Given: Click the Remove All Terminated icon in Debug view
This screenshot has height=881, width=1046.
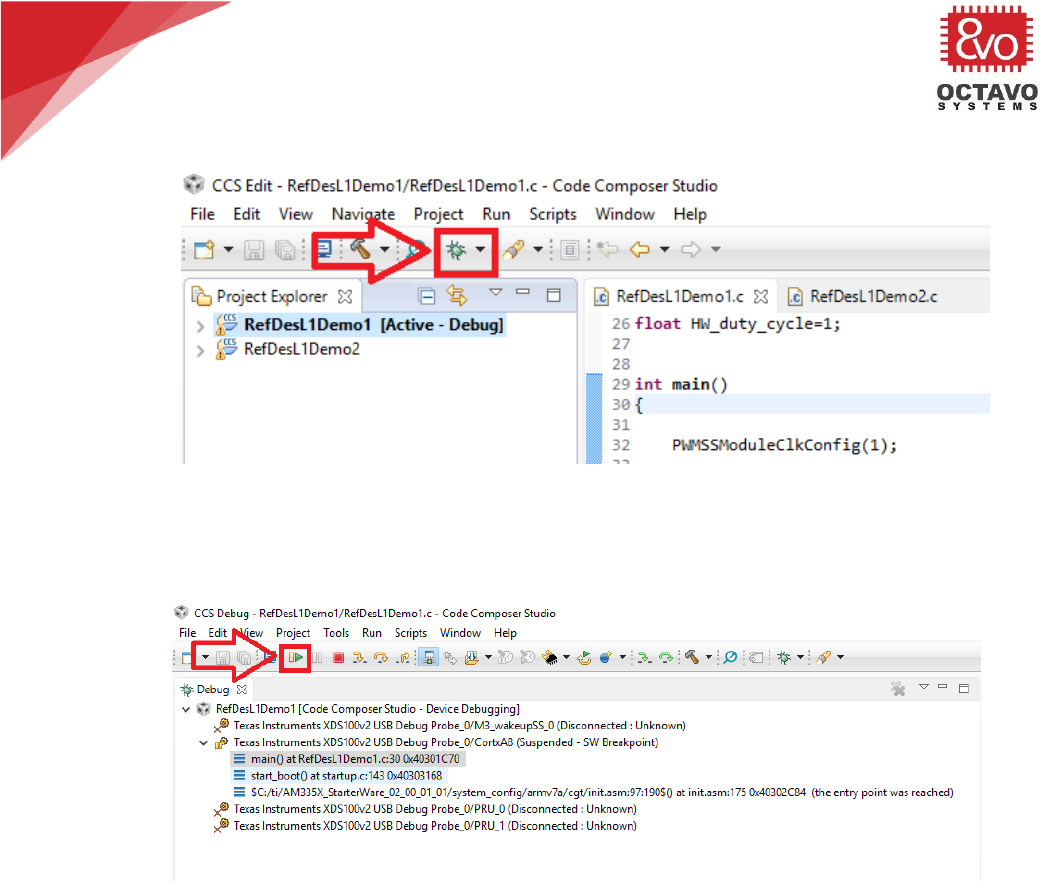Looking at the screenshot, I should click(899, 689).
